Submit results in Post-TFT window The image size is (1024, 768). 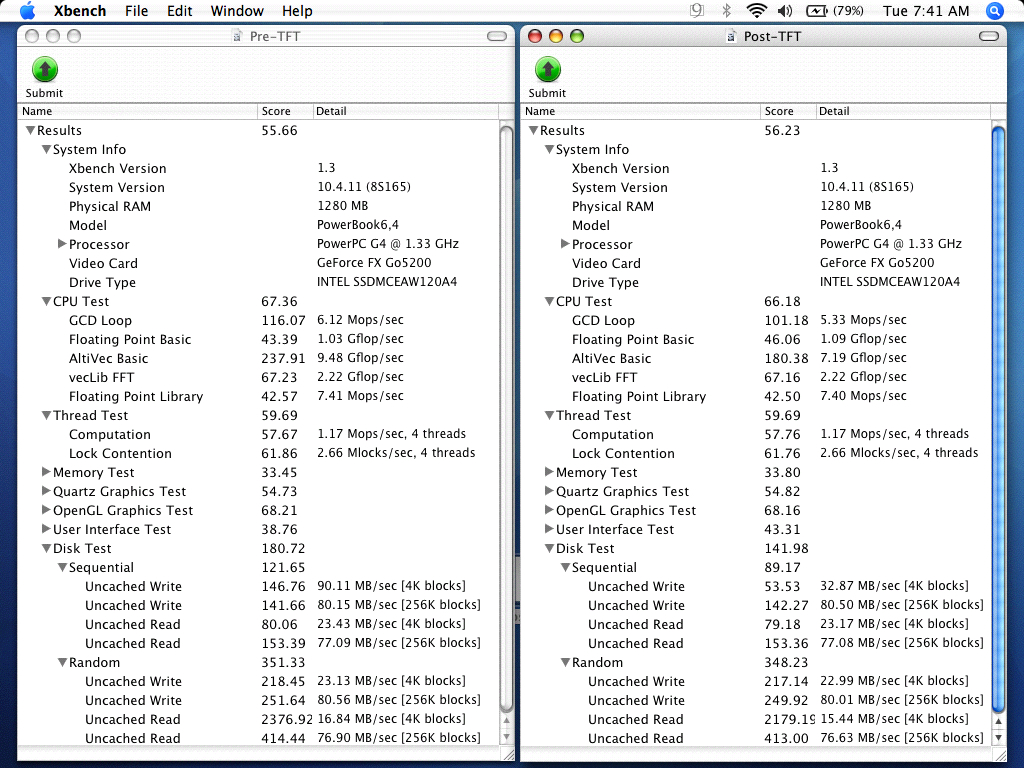click(x=547, y=78)
